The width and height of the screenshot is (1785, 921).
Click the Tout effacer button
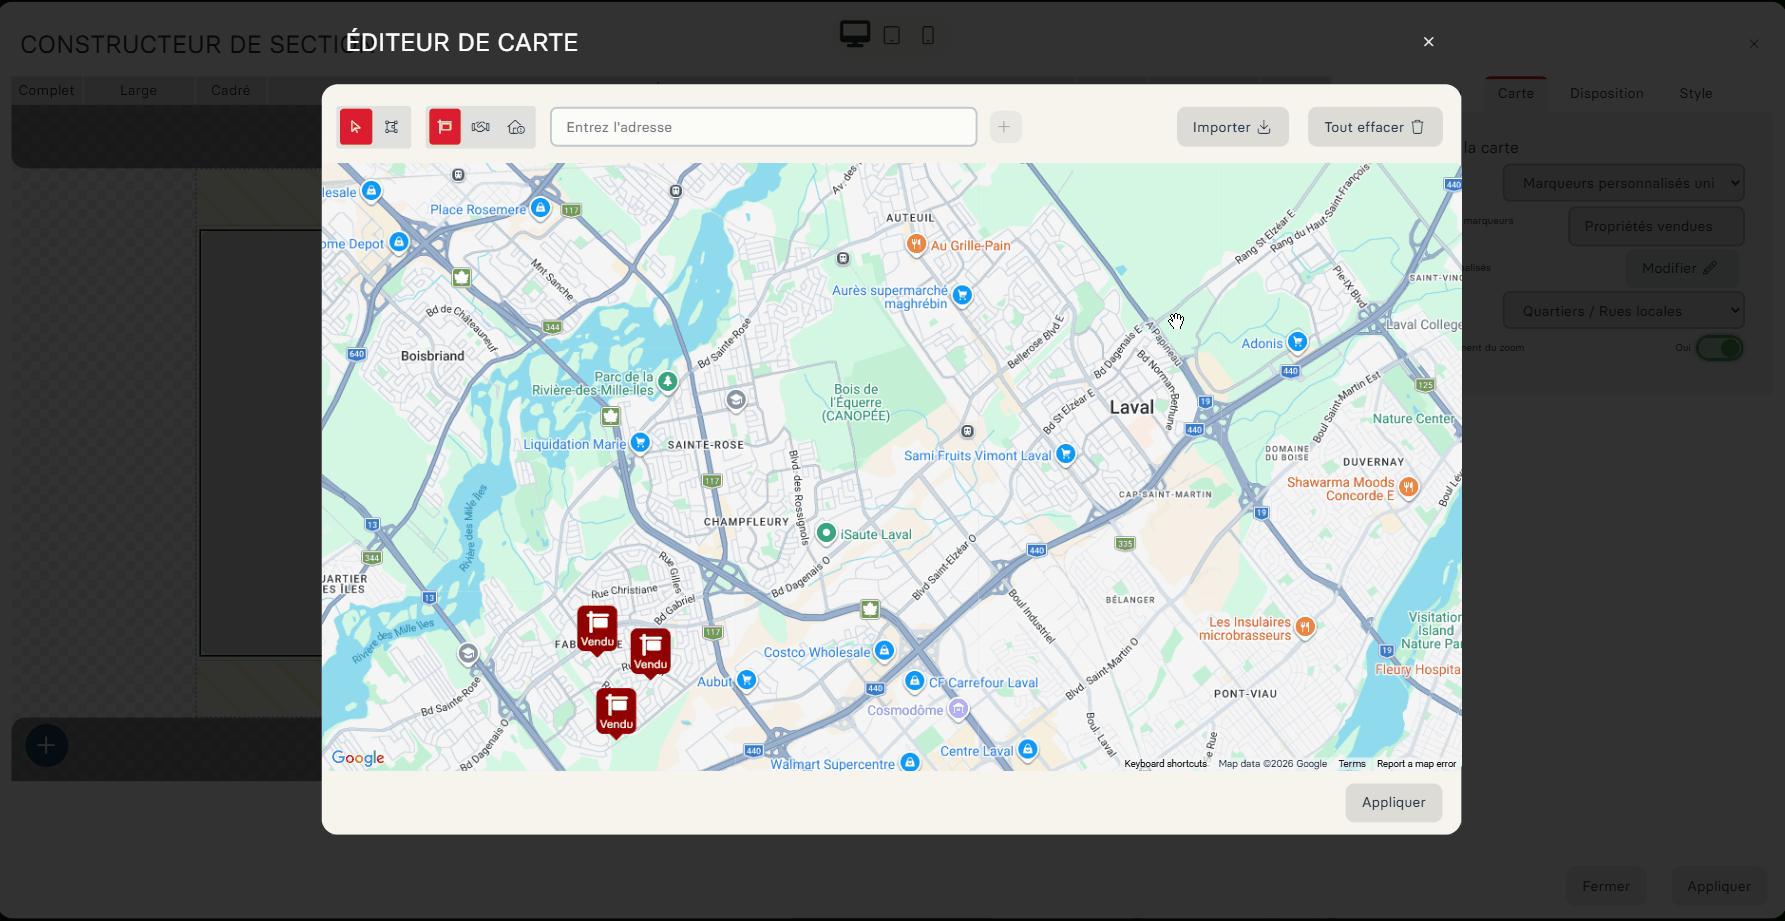pyautogui.click(x=1374, y=127)
